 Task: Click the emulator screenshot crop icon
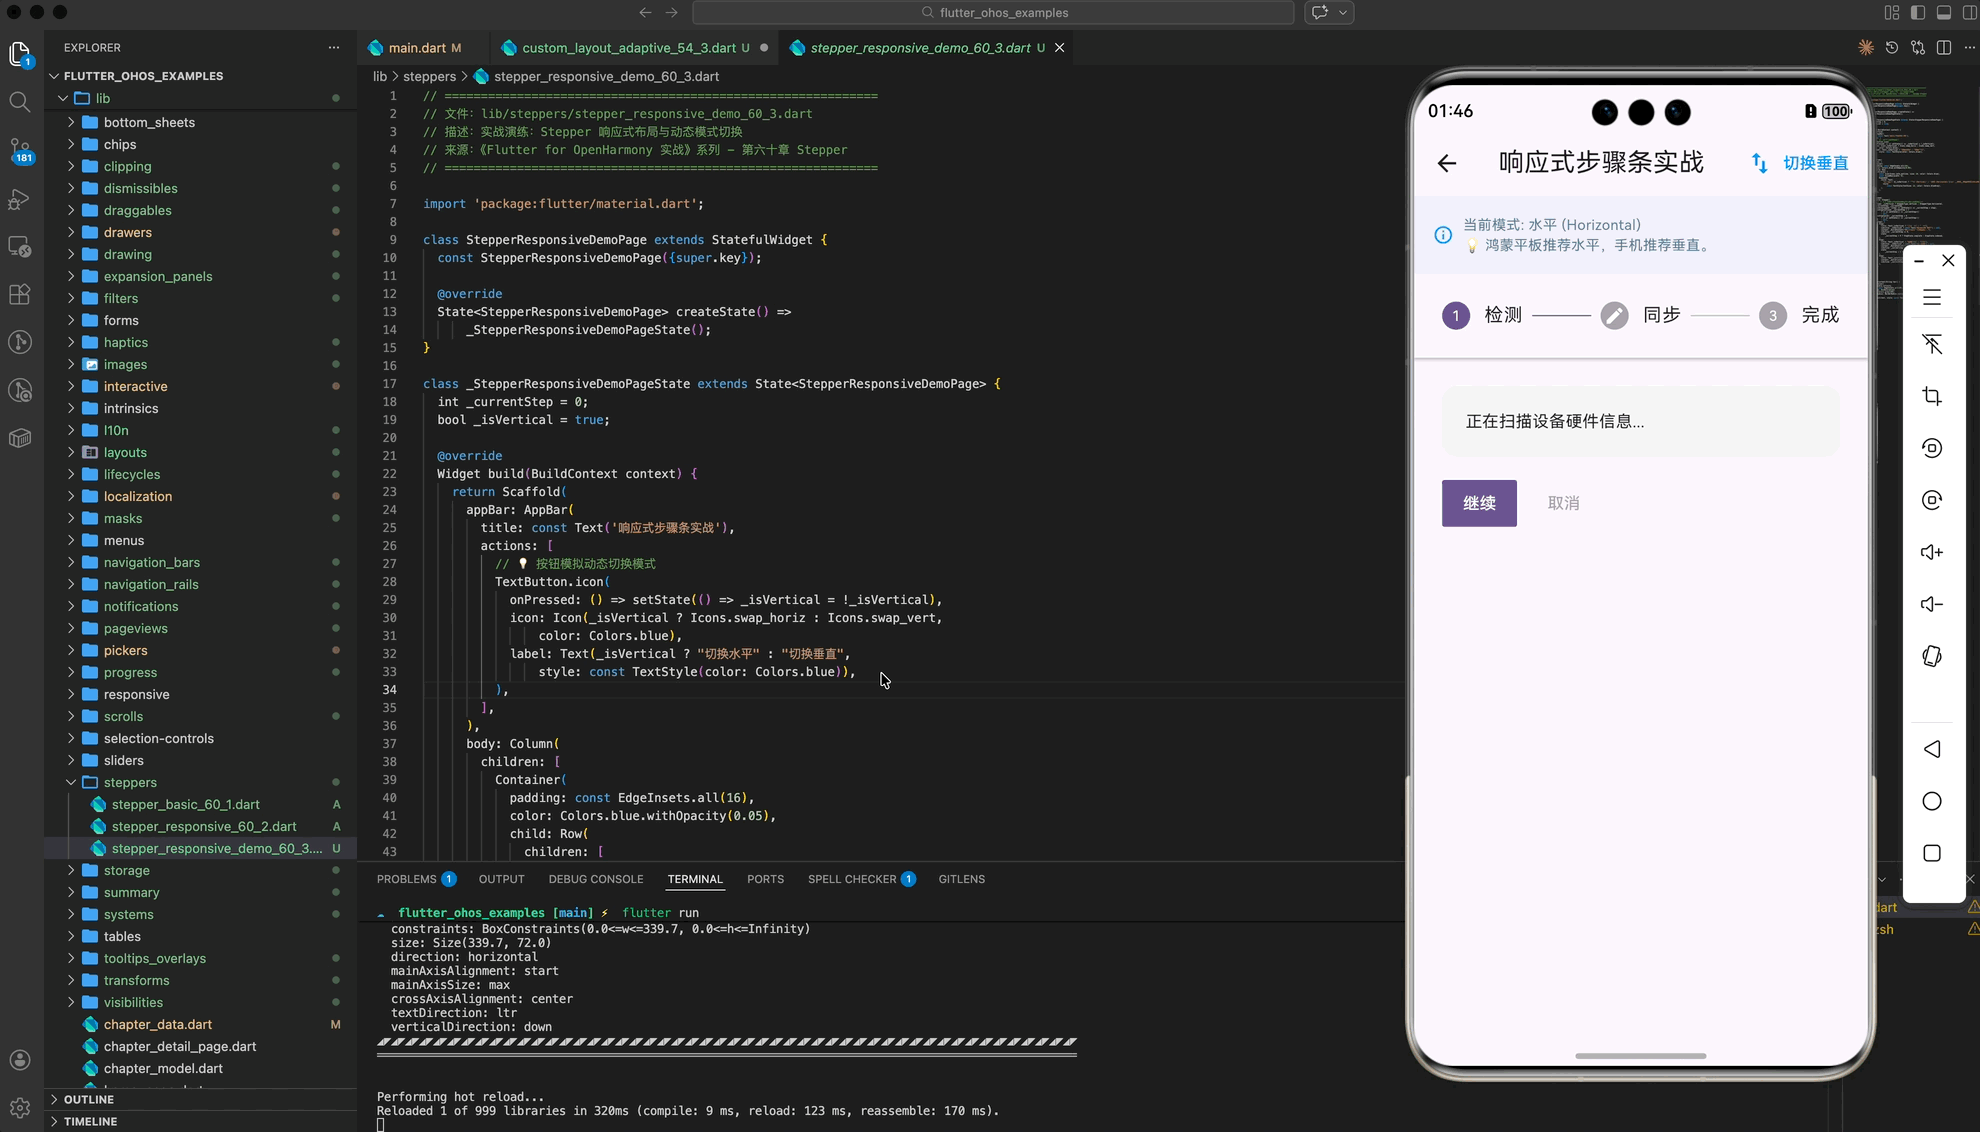(1932, 396)
